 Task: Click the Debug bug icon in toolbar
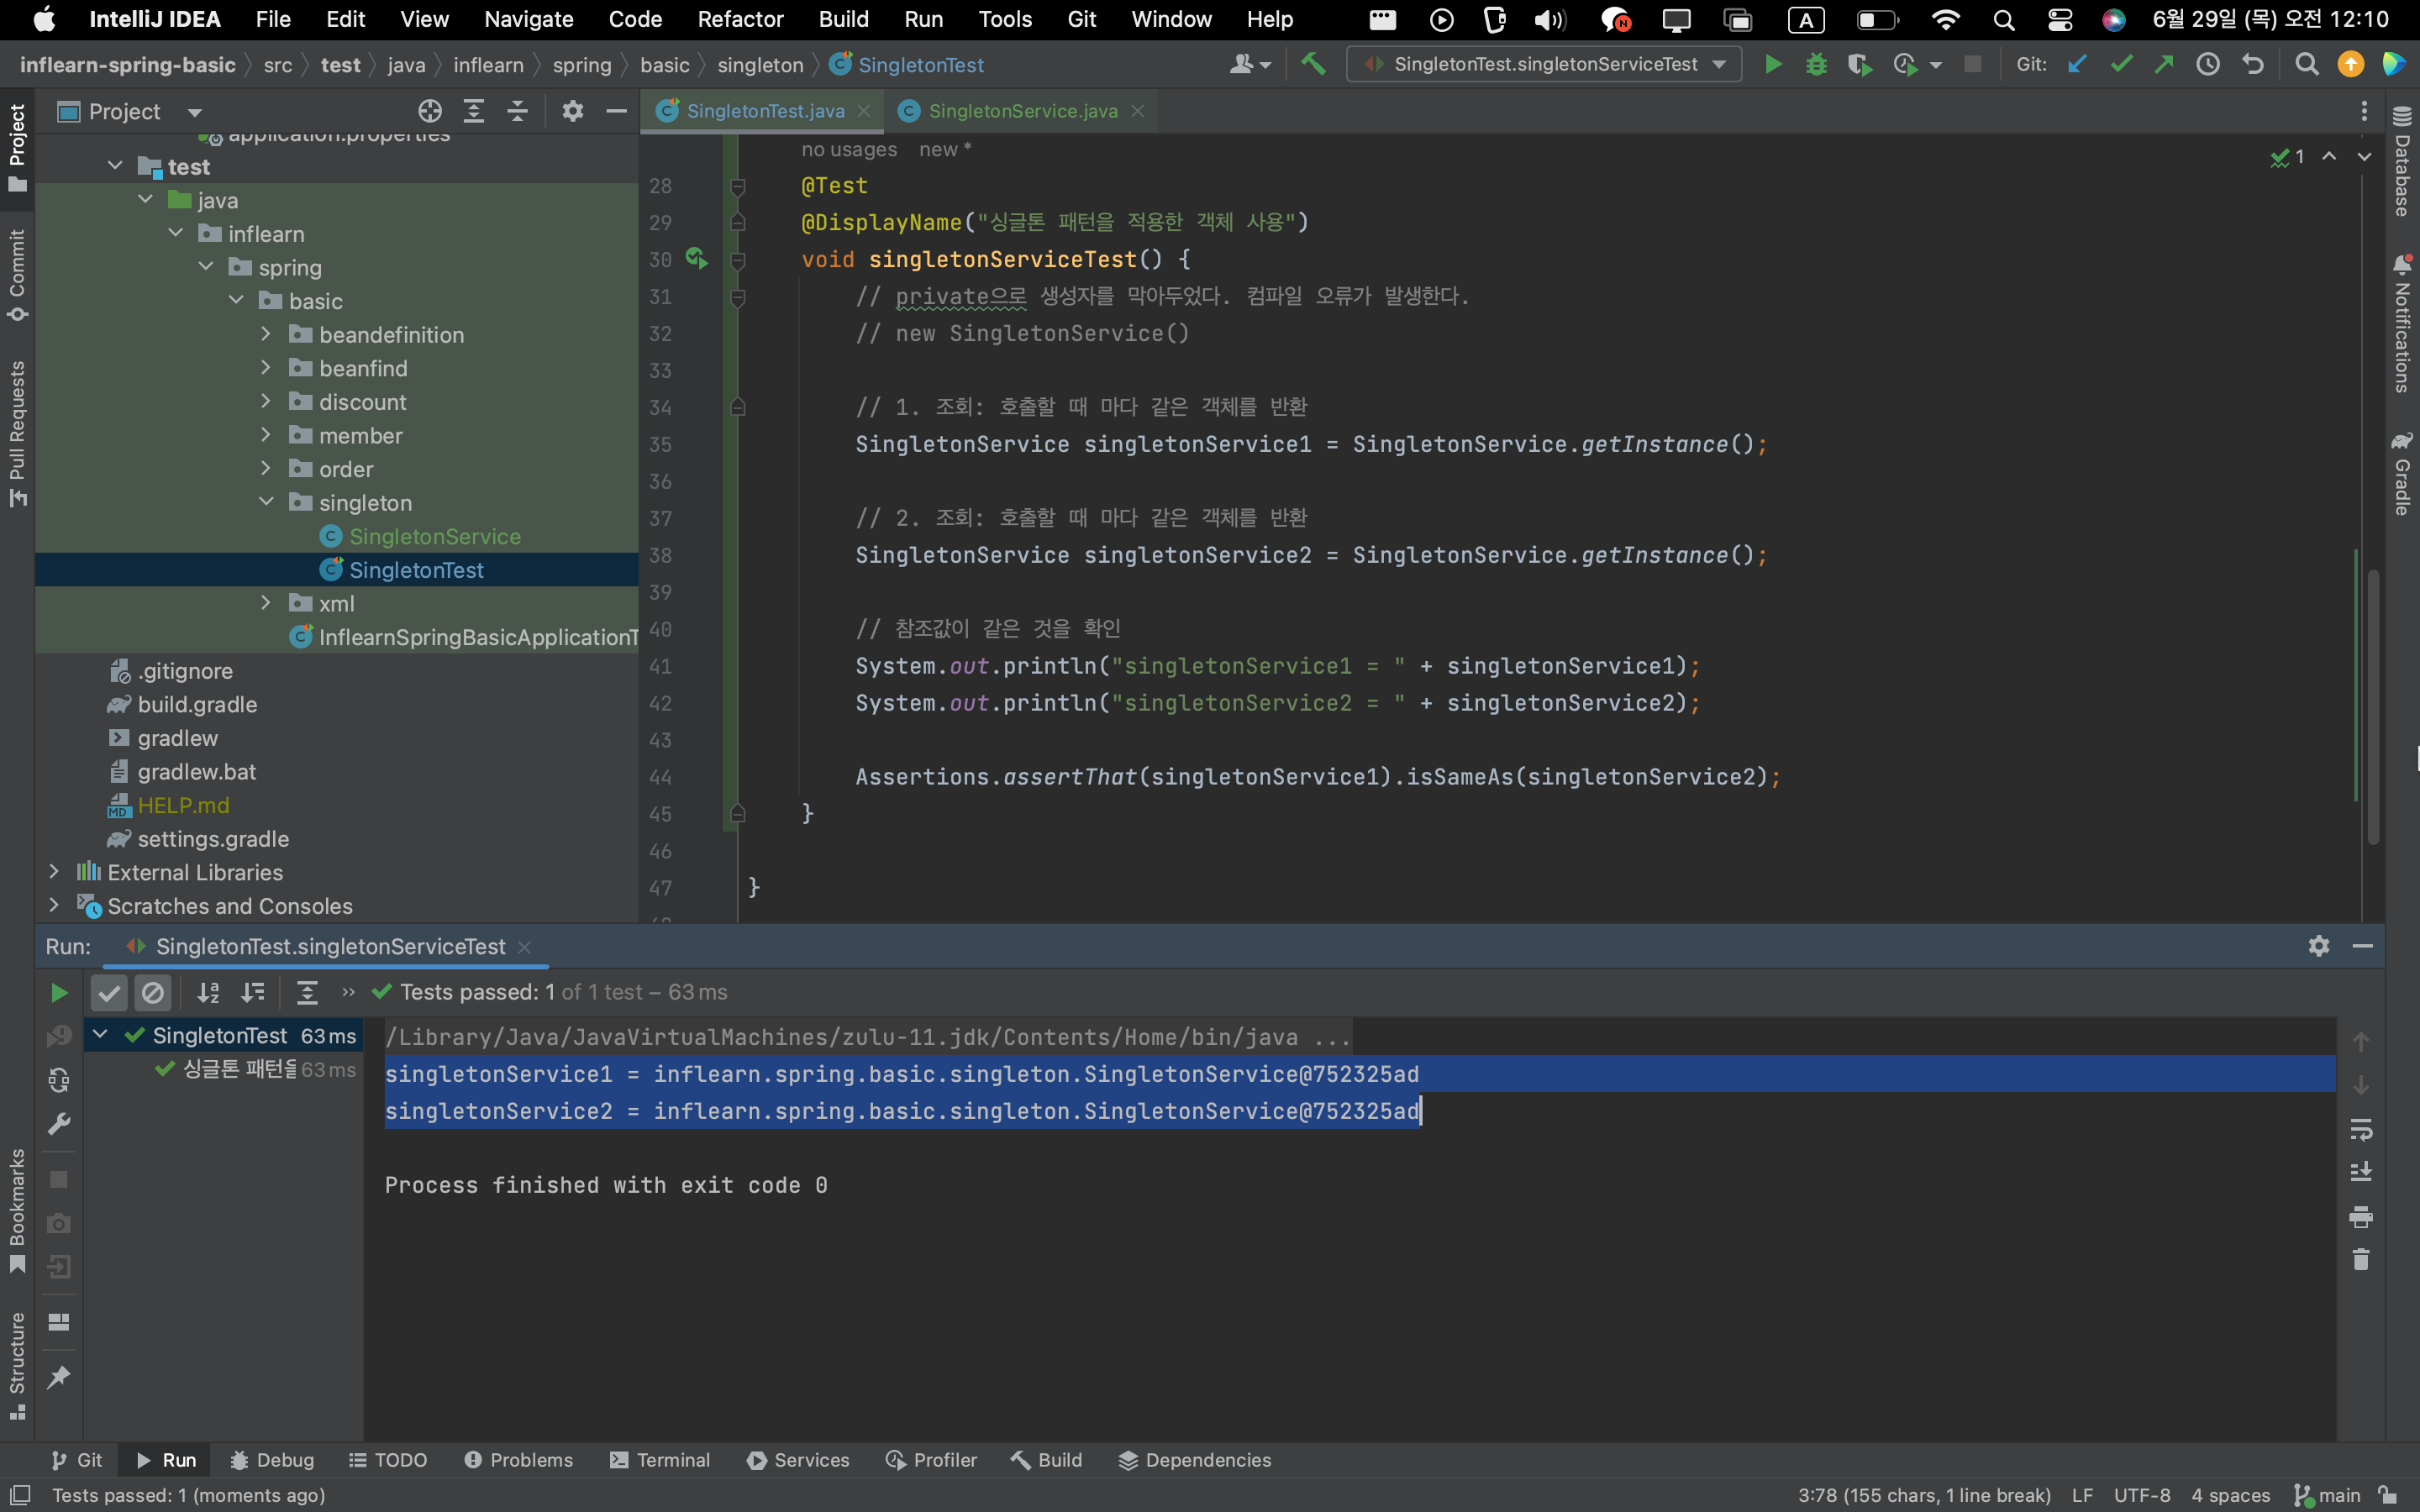pos(1816,64)
